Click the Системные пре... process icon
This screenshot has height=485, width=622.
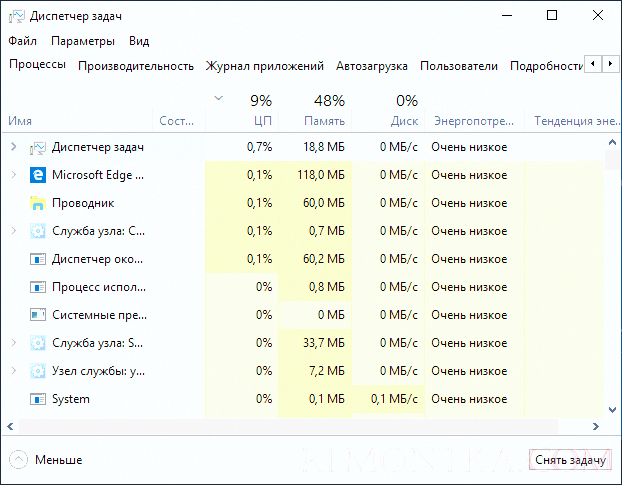point(38,315)
